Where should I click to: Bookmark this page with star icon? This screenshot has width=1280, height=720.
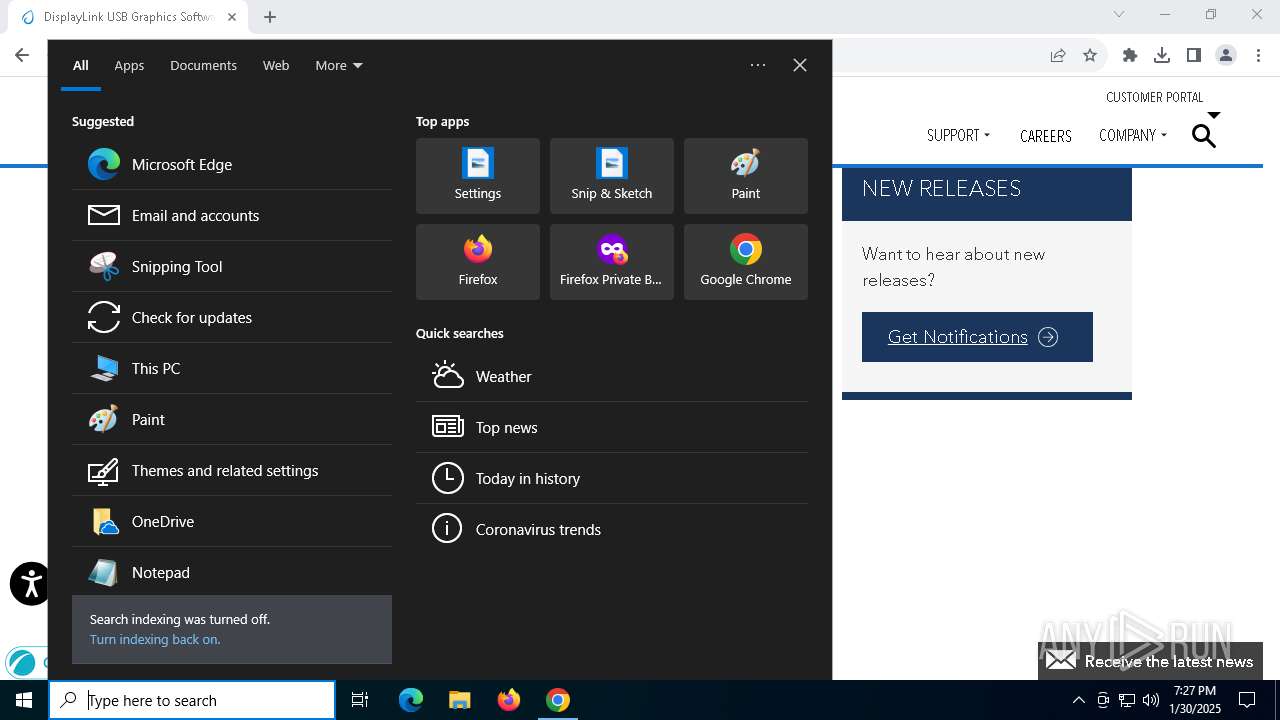tap(1090, 56)
